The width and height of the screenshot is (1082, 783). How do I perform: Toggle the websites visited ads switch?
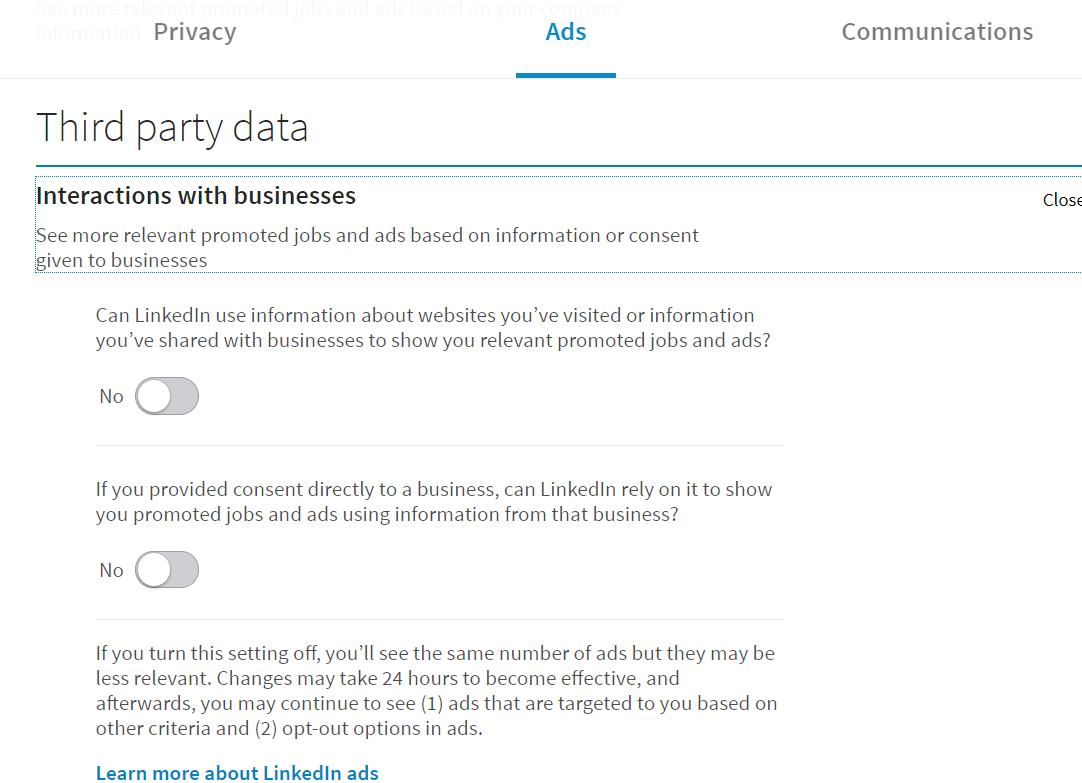pos(167,396)
